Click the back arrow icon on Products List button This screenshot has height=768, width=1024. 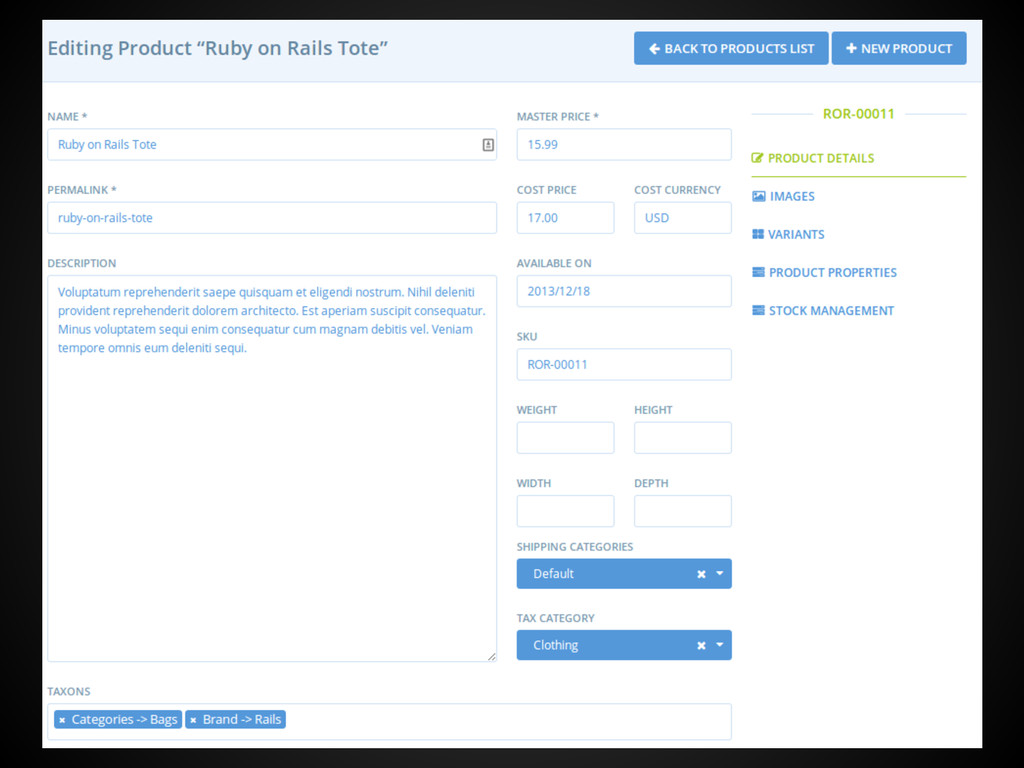[654, 48]
